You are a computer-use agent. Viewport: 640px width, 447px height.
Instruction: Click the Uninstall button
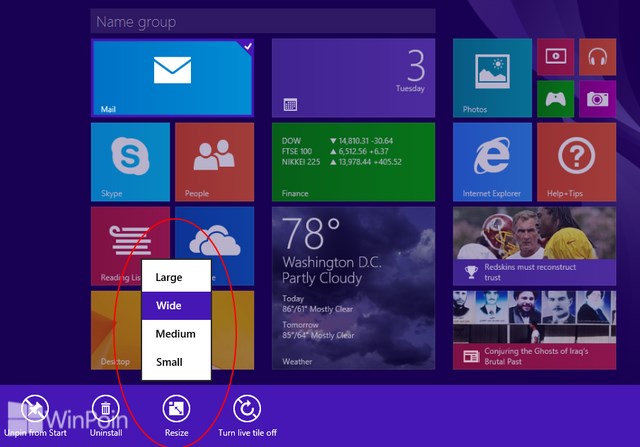(106, 416)
